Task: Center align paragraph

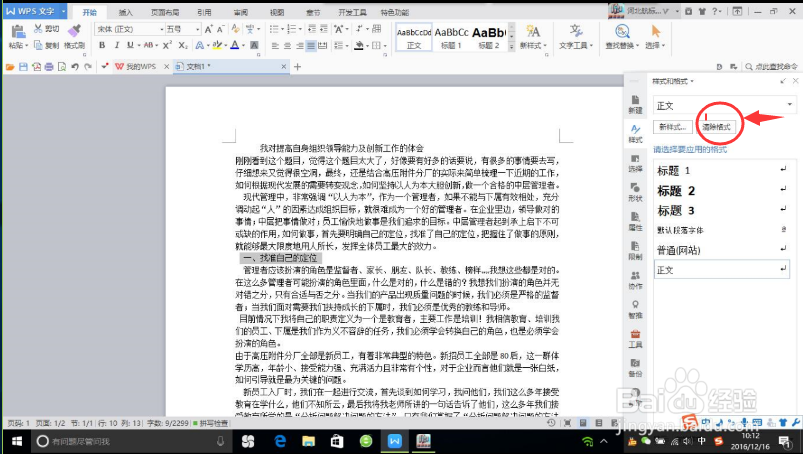Action: (287, 46)
